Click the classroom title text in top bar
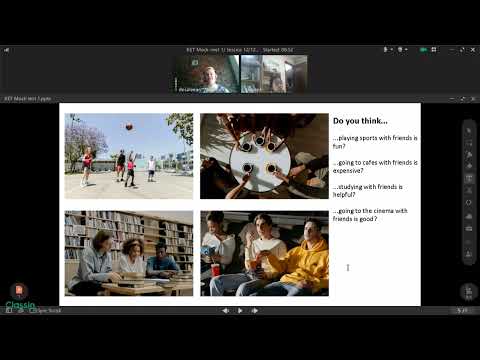This screenshot has width=480, height=360. click(240, 50)
